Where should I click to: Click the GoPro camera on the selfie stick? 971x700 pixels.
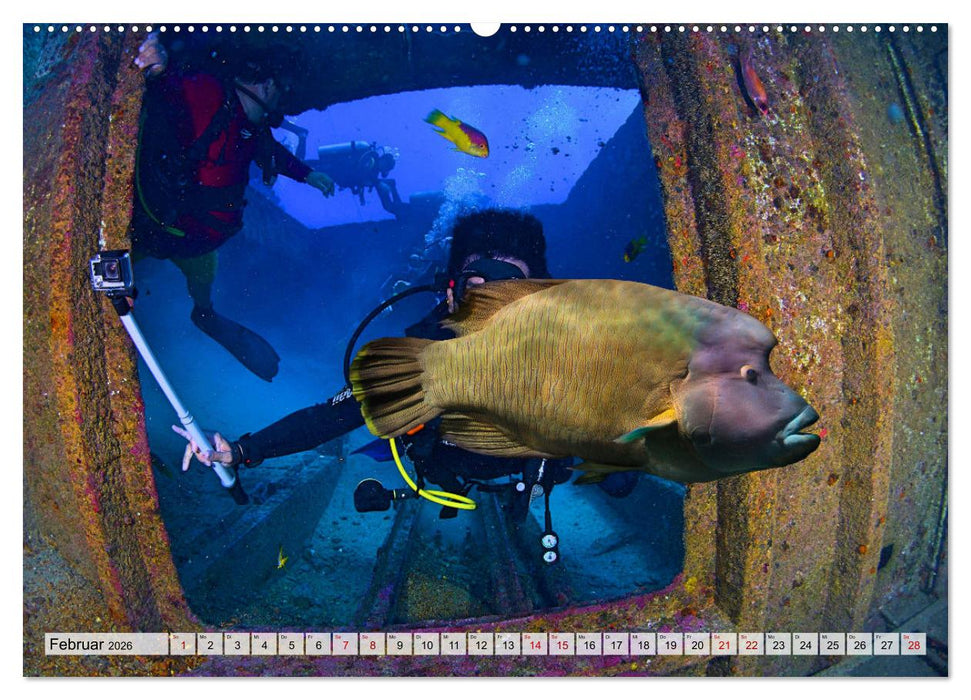(111, 271)
